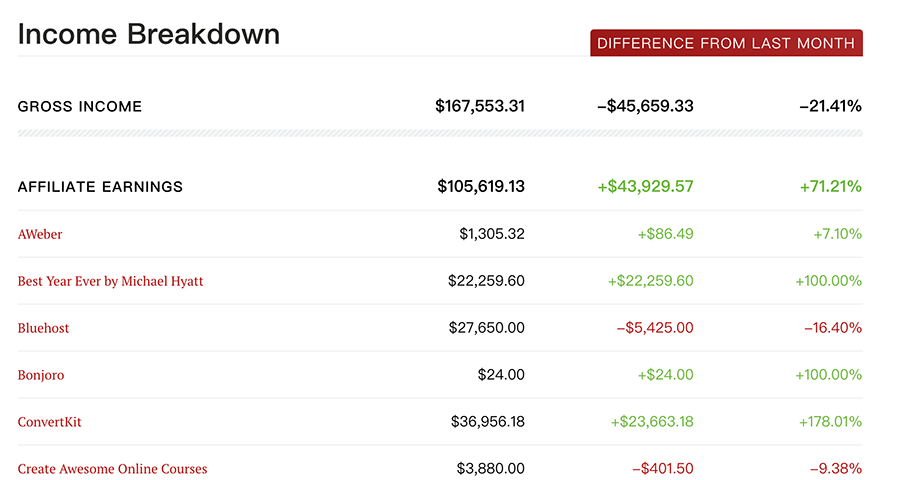This screenshot has width=900, height=480.
Task: Open Best Year Ever by Michael Hyatt link
Action: pos(110,281)
